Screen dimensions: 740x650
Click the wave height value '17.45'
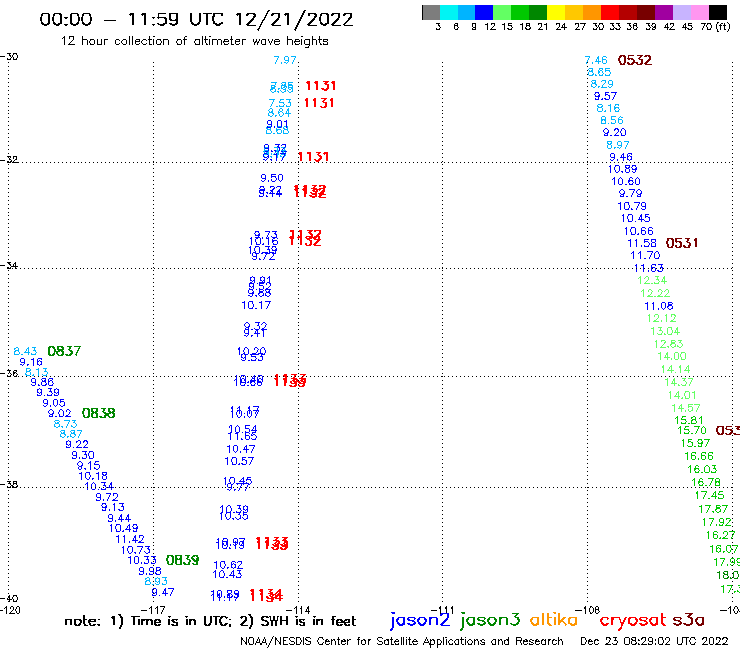[709, 495]
